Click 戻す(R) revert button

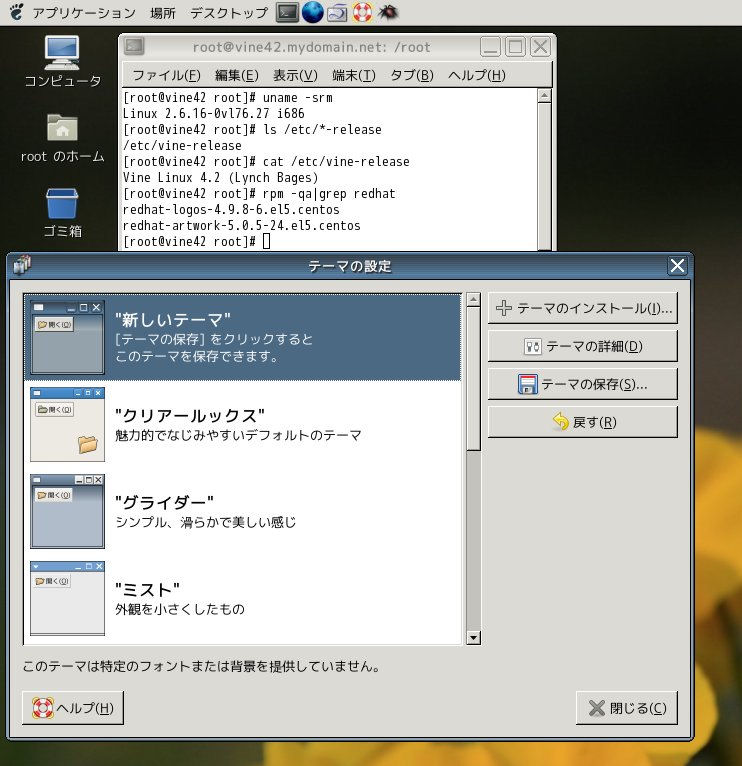click(583, 422)
